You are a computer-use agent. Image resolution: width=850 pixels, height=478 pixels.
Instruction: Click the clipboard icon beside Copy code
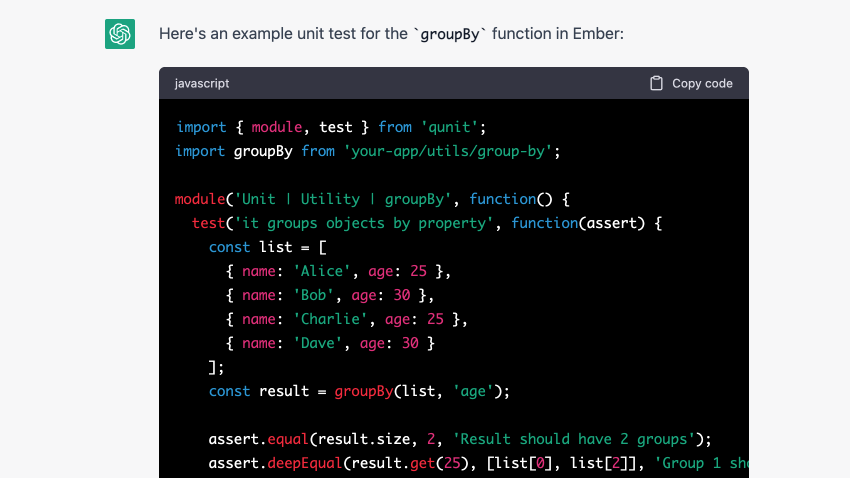tap(656, 83)
